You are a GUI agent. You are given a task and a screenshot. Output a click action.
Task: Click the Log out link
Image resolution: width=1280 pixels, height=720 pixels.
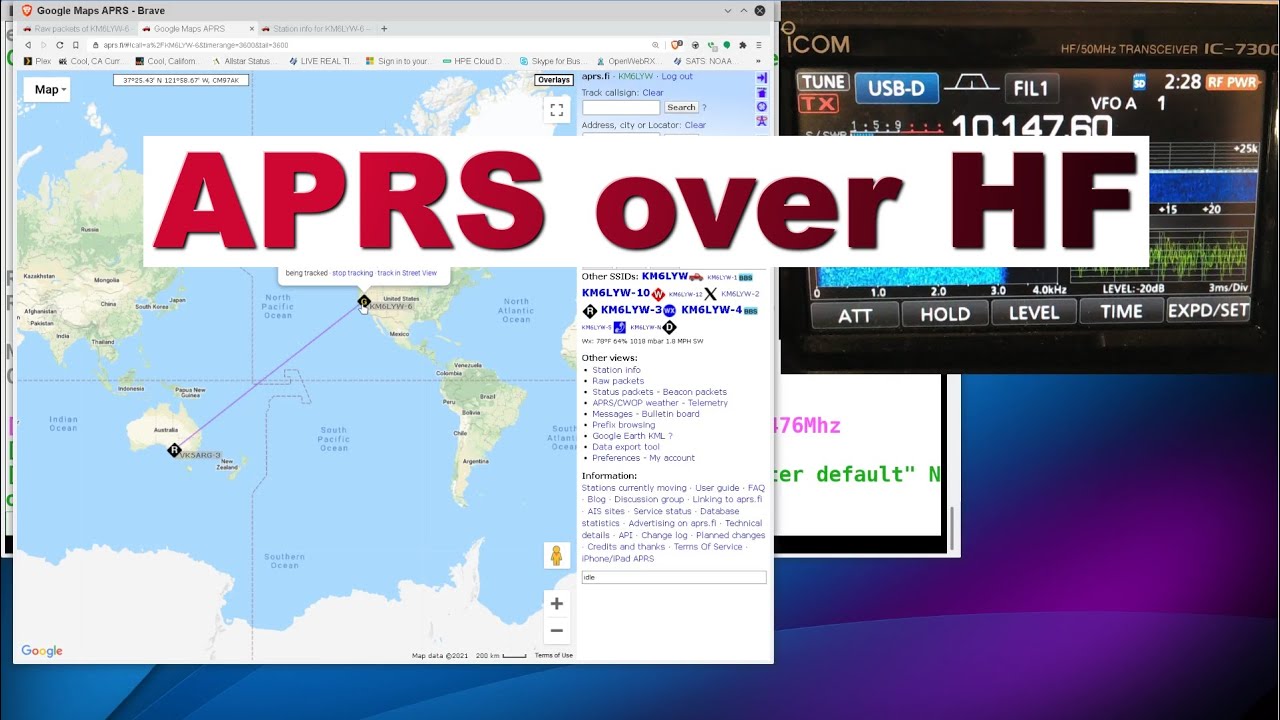(x=677, y=77)
